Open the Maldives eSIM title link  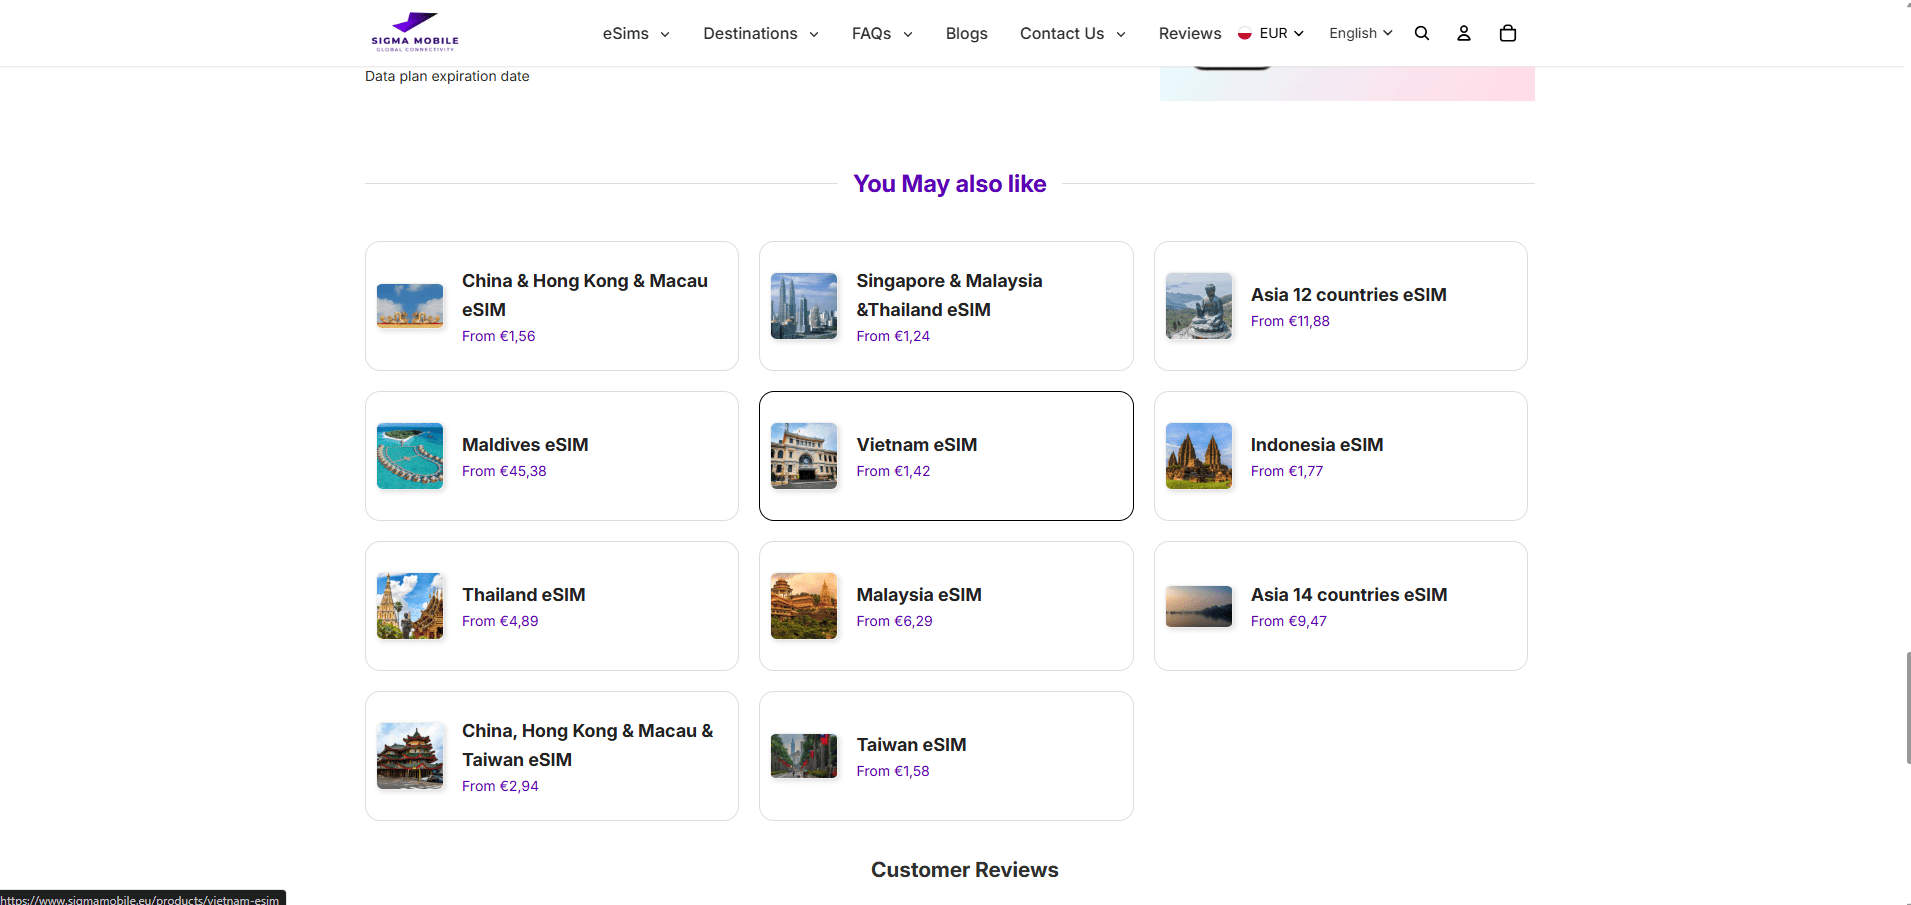point(525,444)
